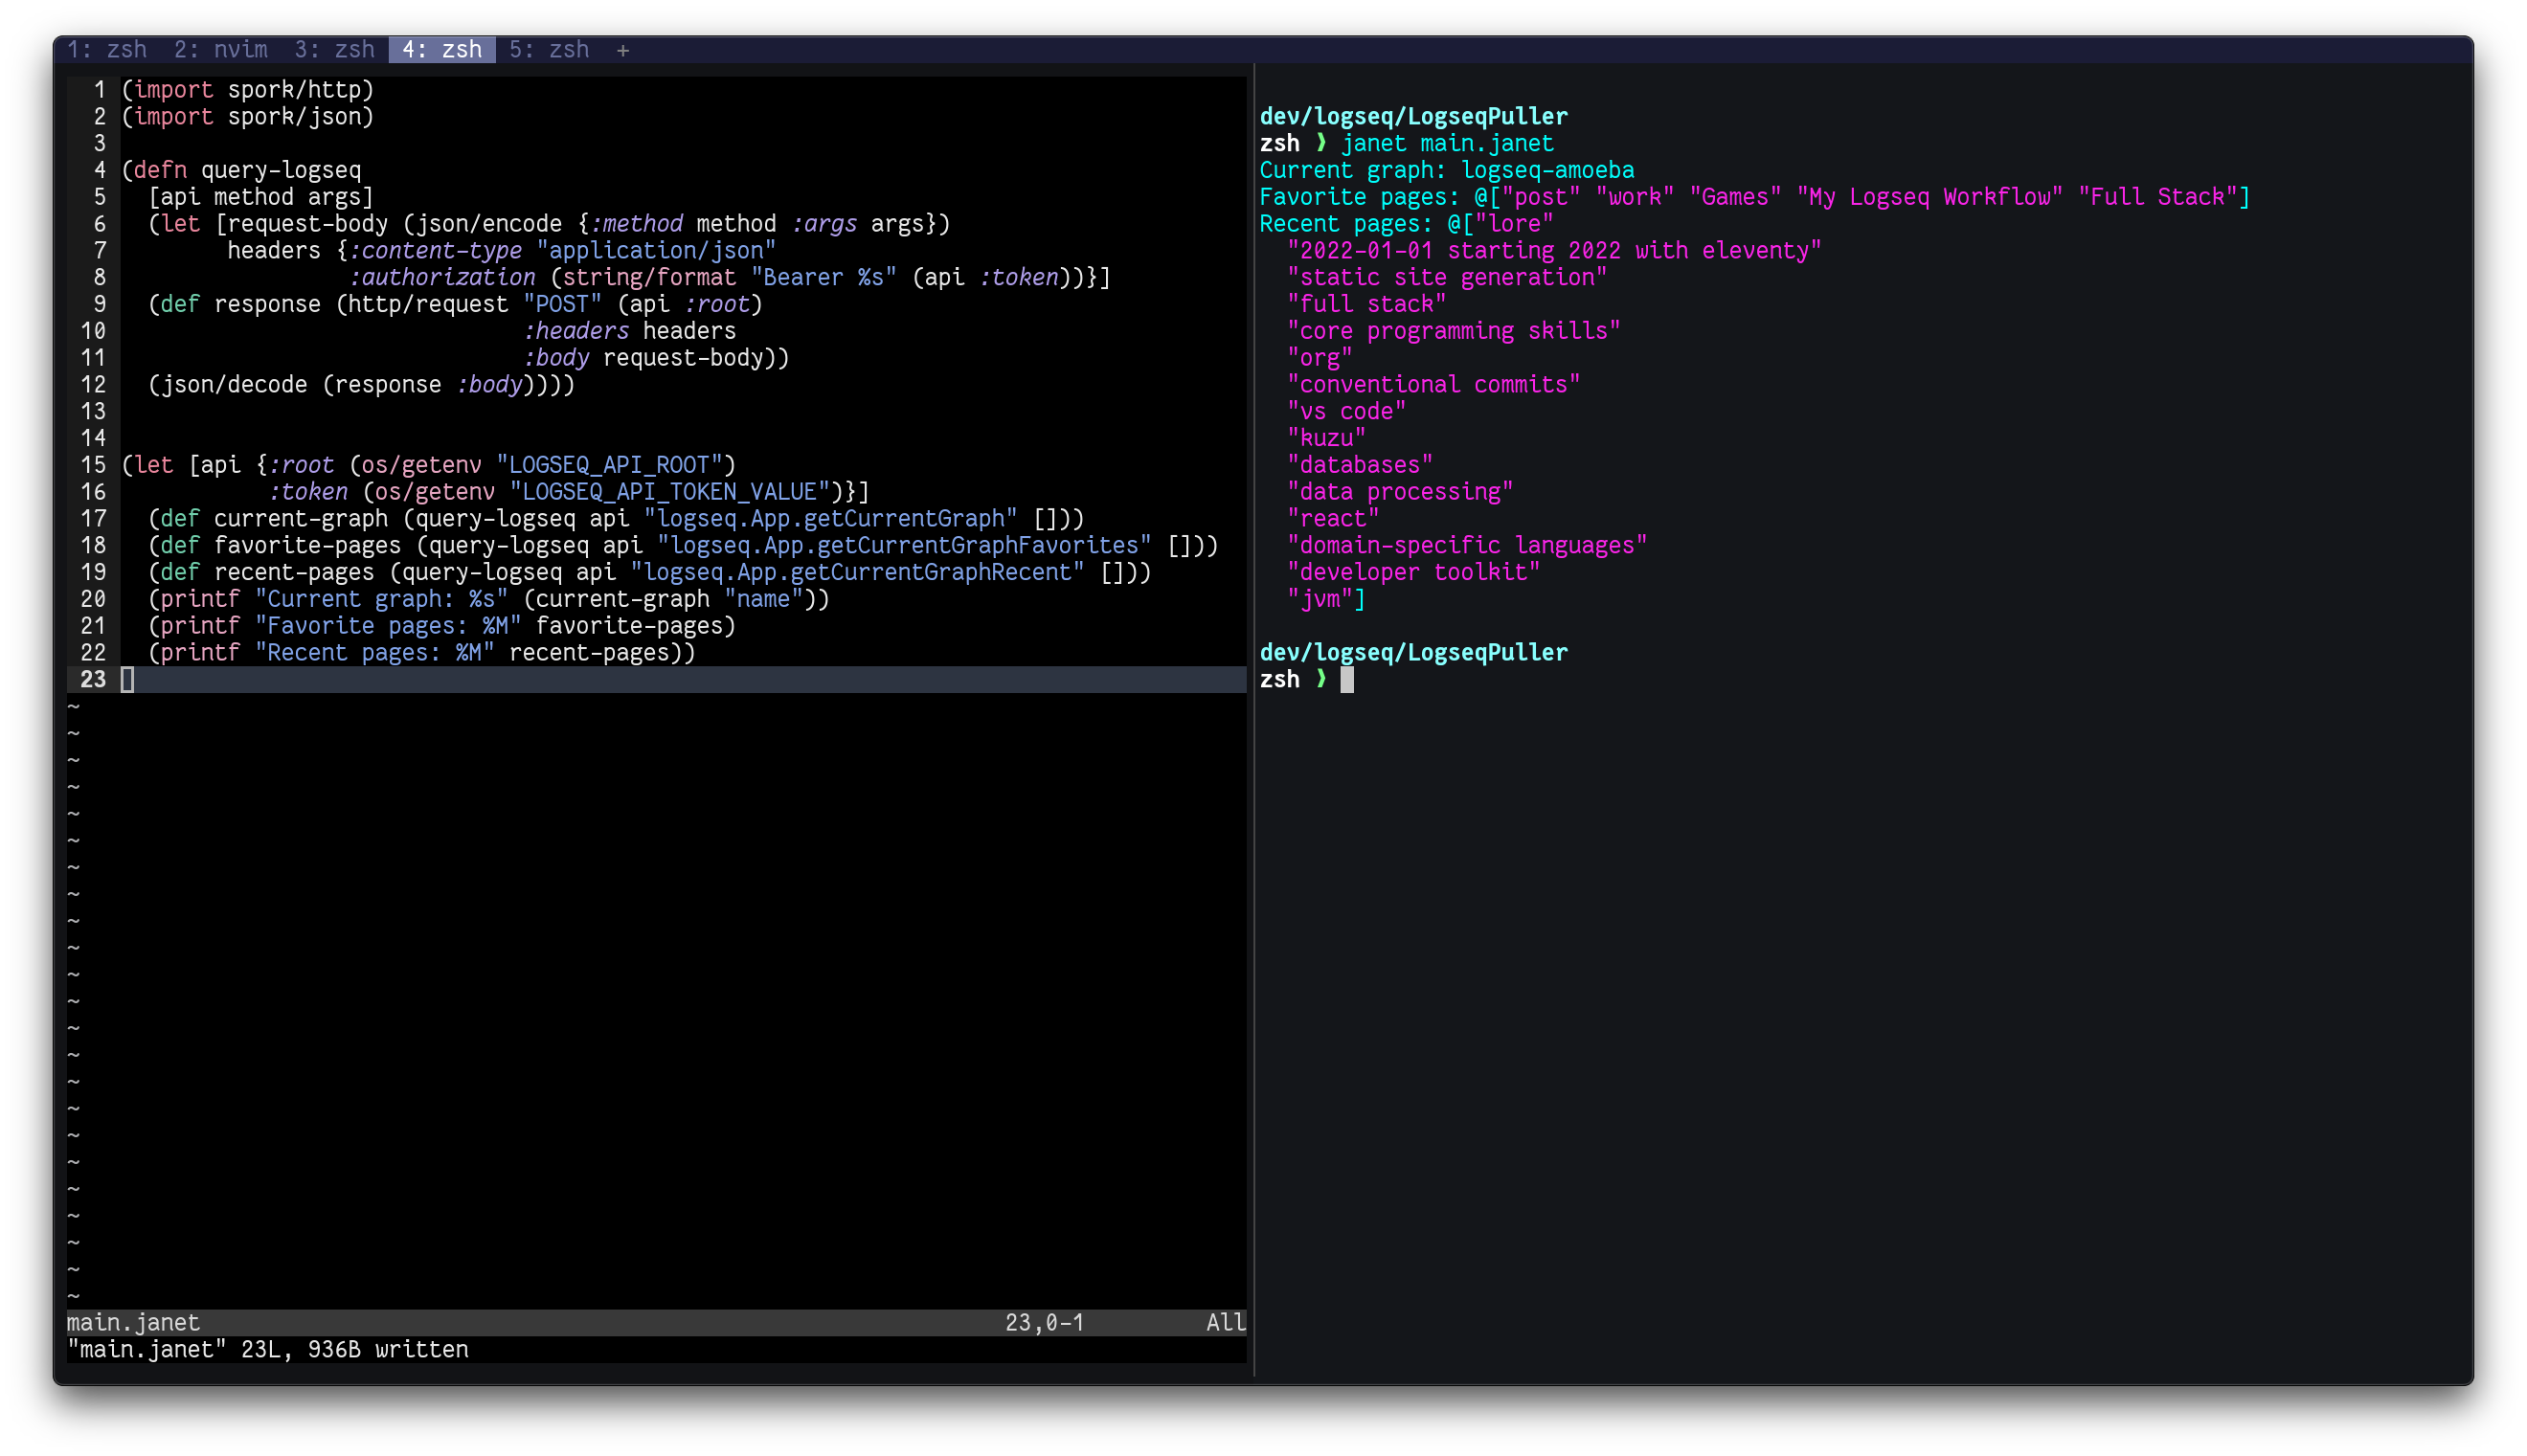Focus the terminal prompt cursor in right pane
This screenshot has height=1456, width=2527.
pyautogui.click(x=1347, y=680)
